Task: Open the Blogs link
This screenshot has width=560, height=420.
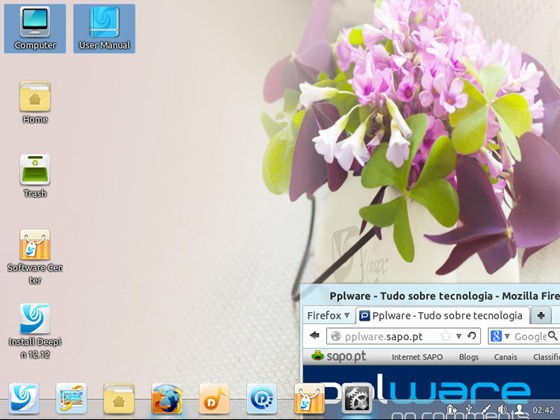Action: coord(469,357)
